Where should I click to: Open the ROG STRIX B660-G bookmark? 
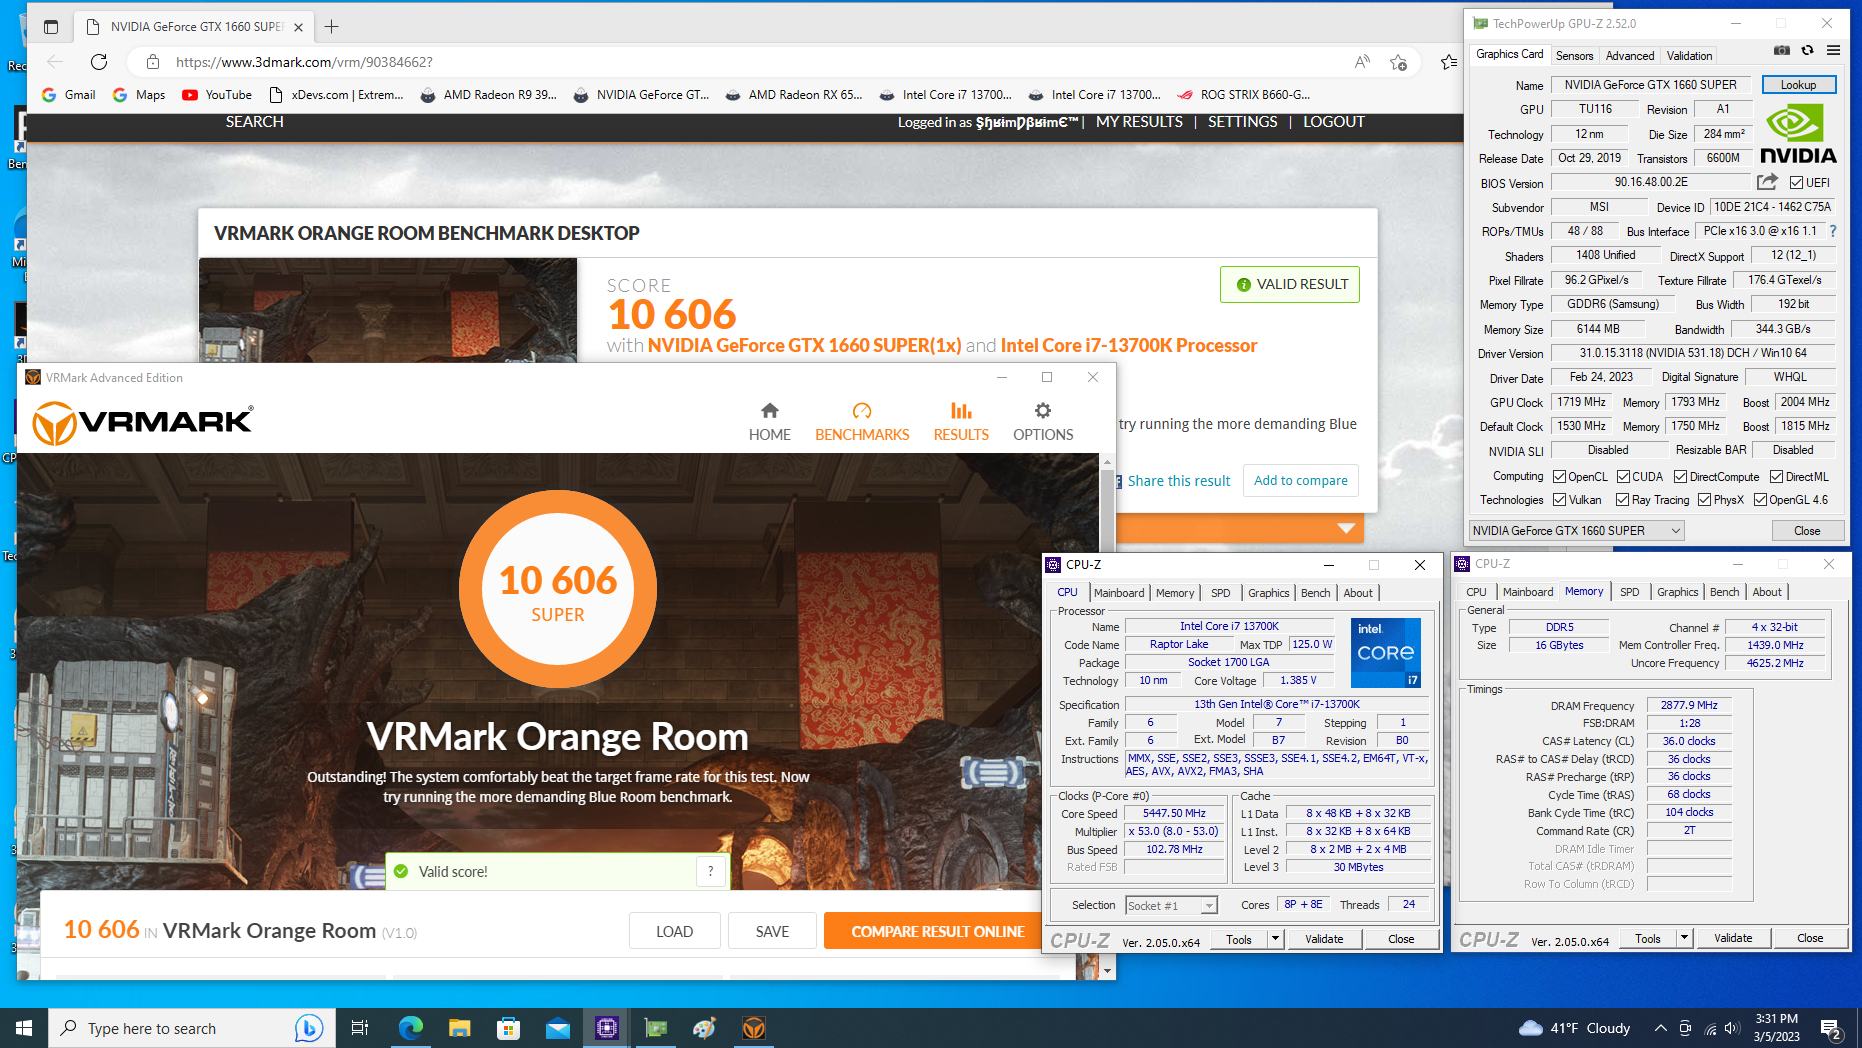click(1243, 95)
